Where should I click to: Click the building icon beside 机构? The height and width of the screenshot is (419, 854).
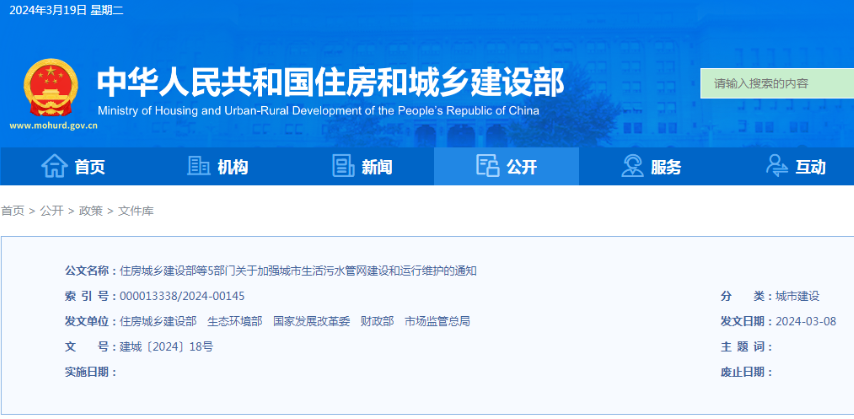coord(198,166)
